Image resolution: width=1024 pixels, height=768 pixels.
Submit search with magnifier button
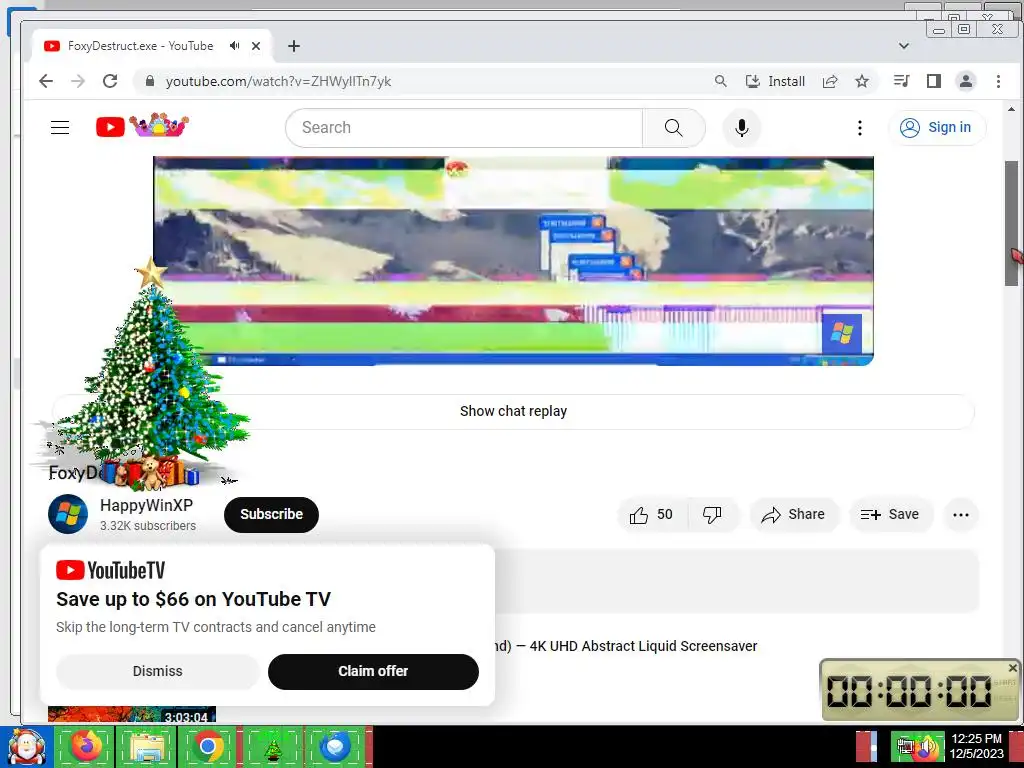[673, 127]
